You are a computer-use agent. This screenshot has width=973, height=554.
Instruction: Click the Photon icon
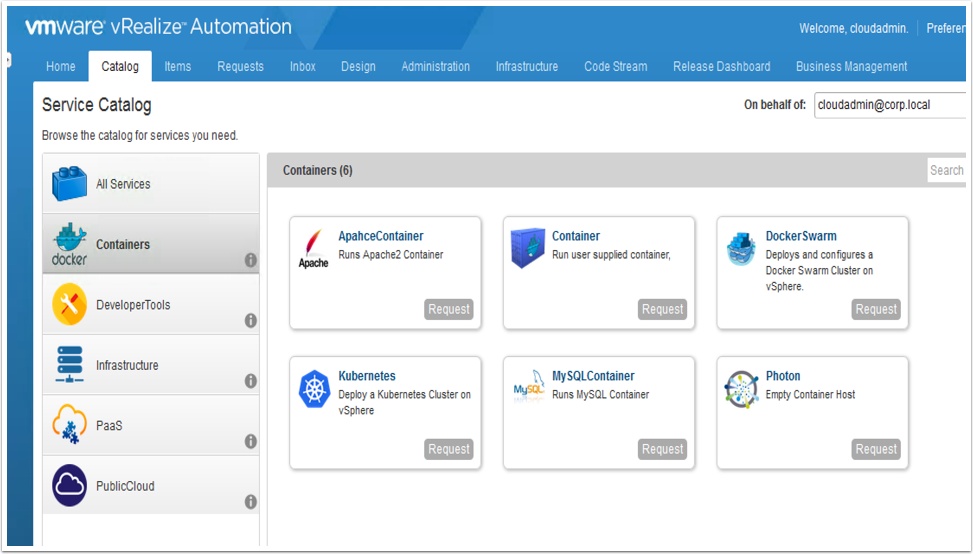(742, 389)
